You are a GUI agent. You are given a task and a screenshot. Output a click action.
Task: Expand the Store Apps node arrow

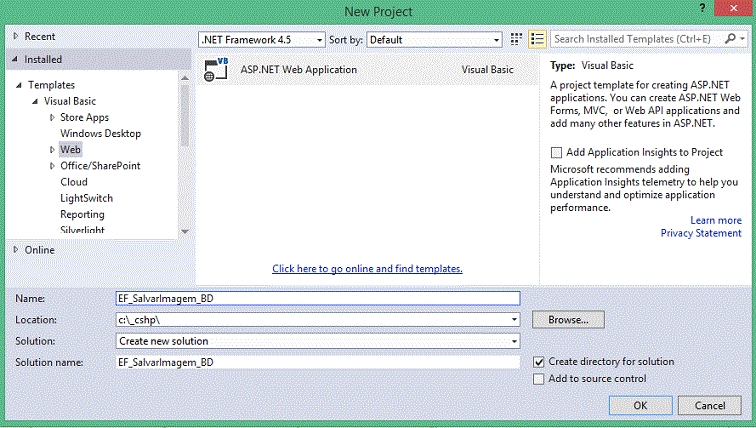click(x=52, y=117)
